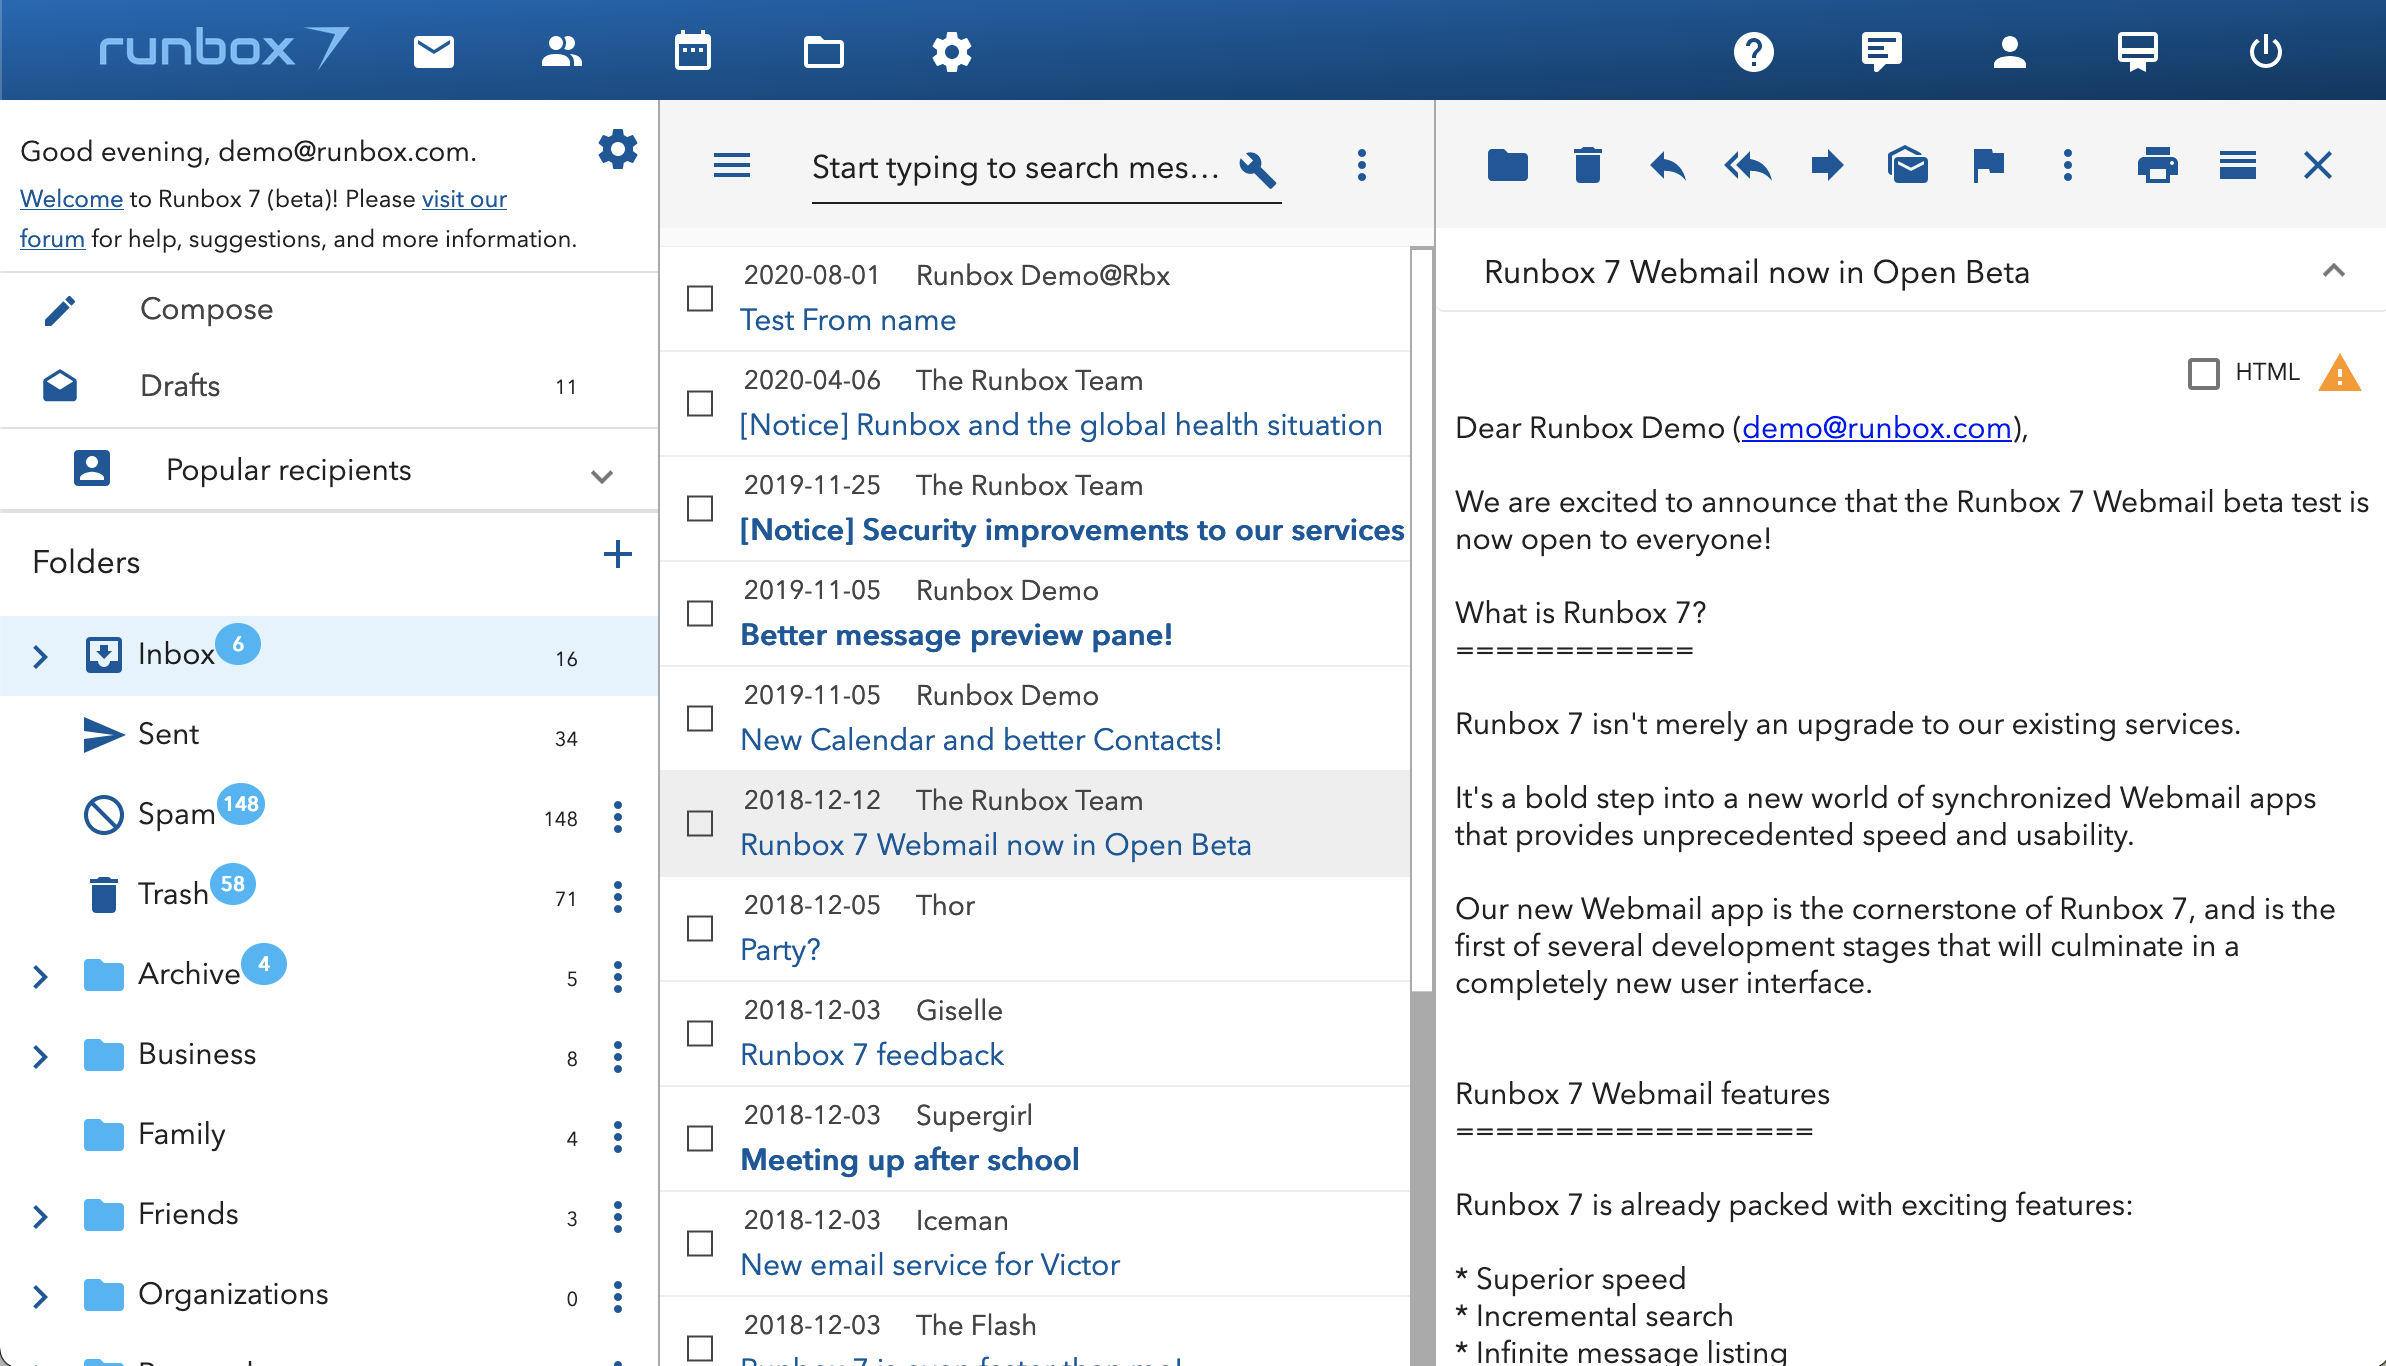Viewport: 2386px width, 1366px height.
Task: Open advanced search wrench icon
Action: click(x=1257, y=168)
